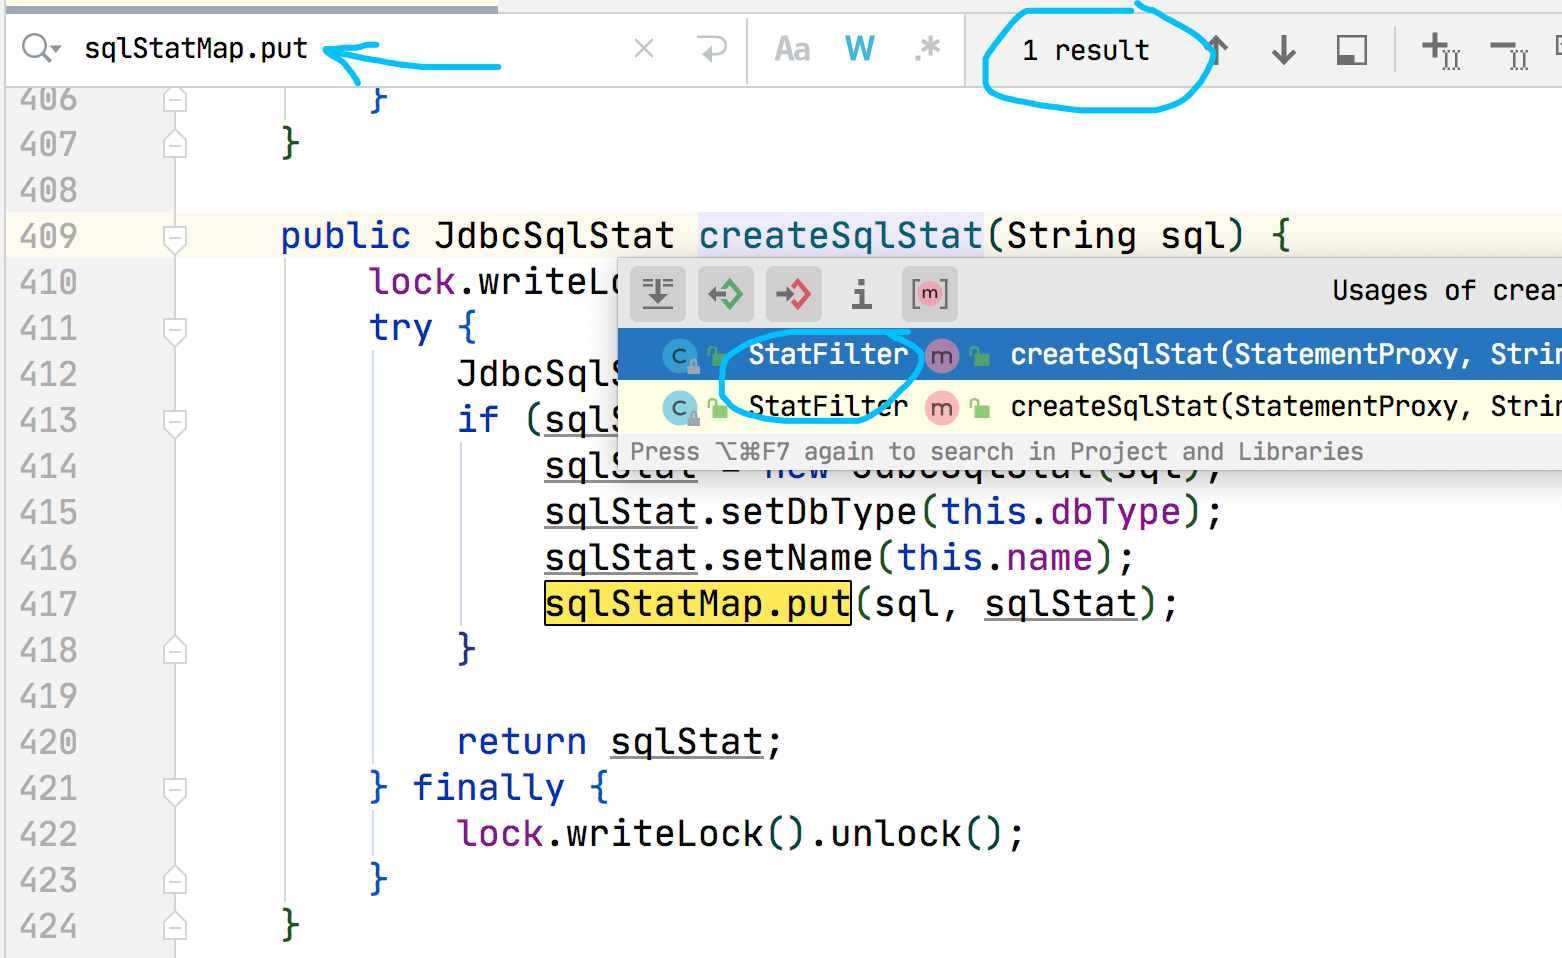
Task: Click method icon in highlighted usage row
Action: (941, 355)
